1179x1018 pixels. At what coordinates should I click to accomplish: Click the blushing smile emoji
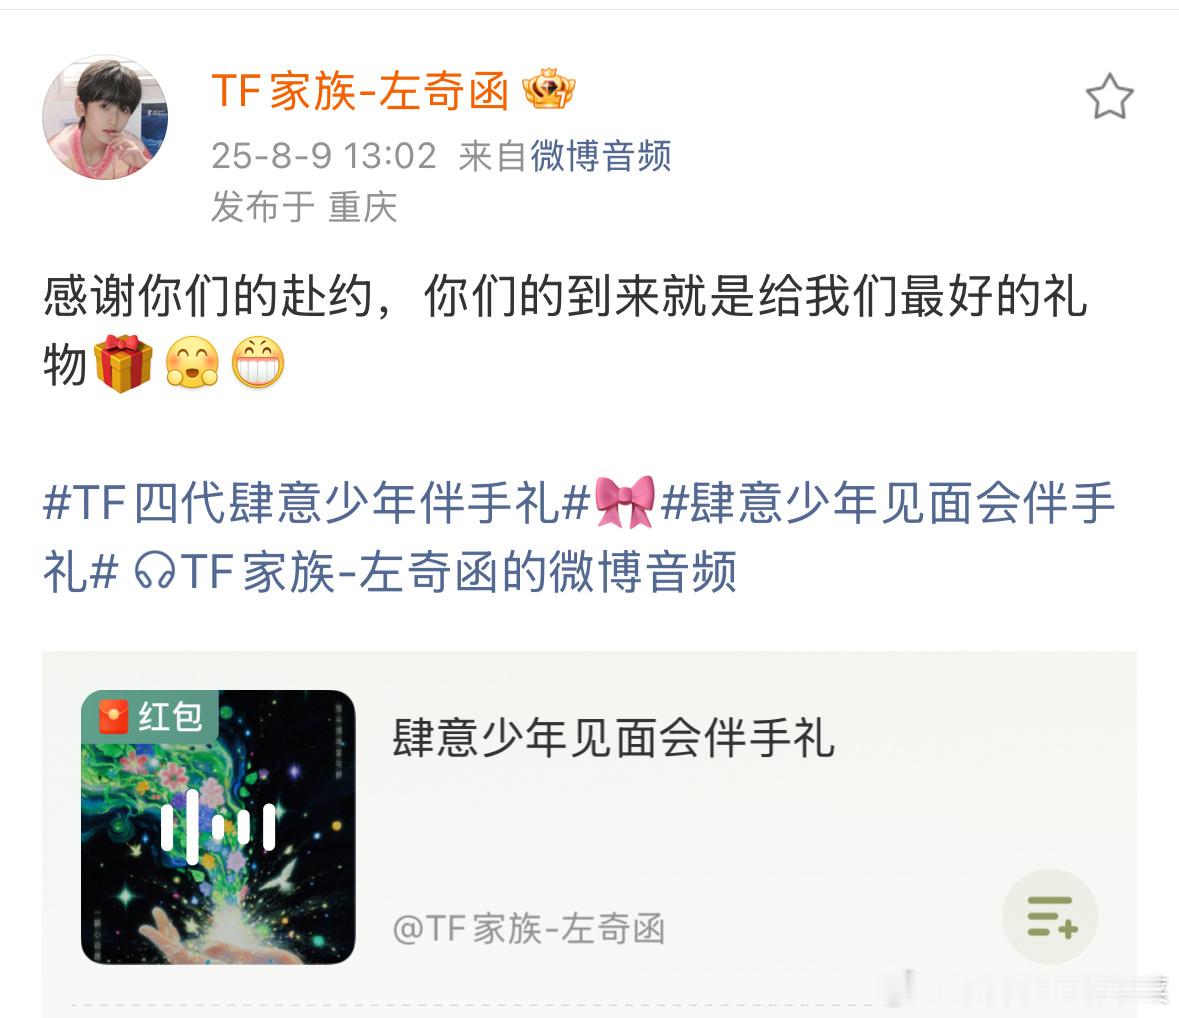[192, 362]
